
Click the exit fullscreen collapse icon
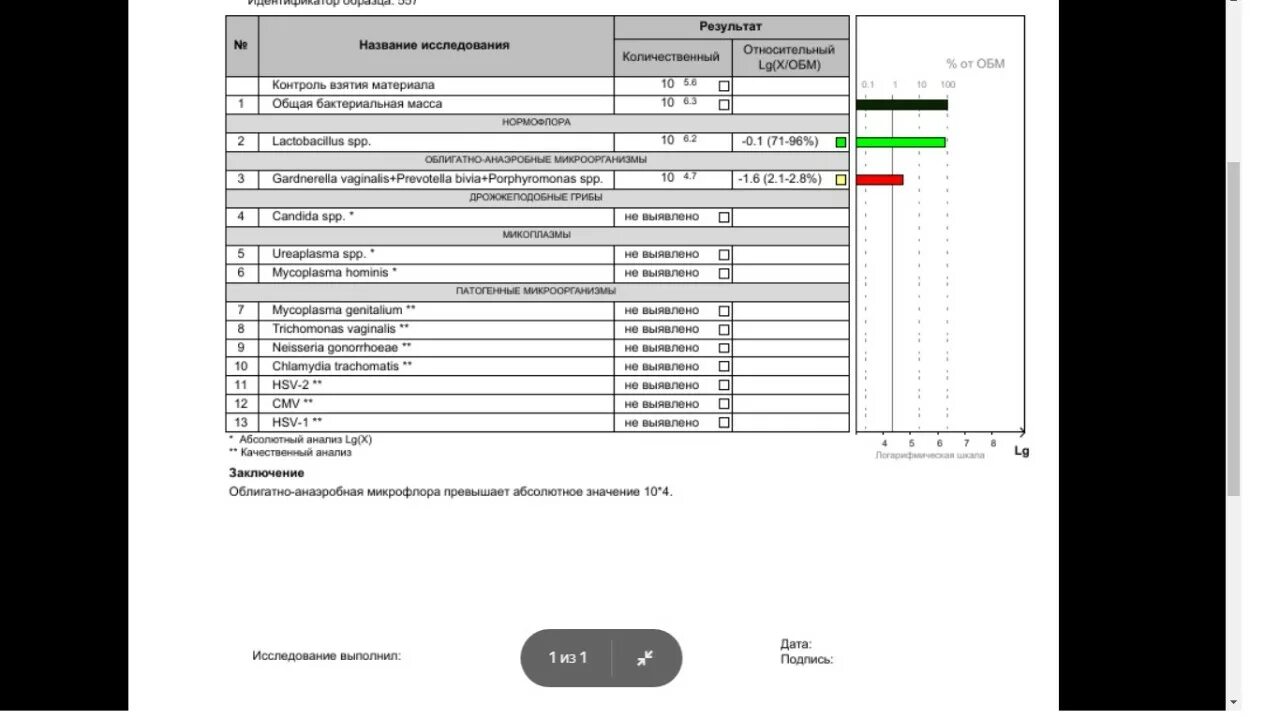point(645,658)
